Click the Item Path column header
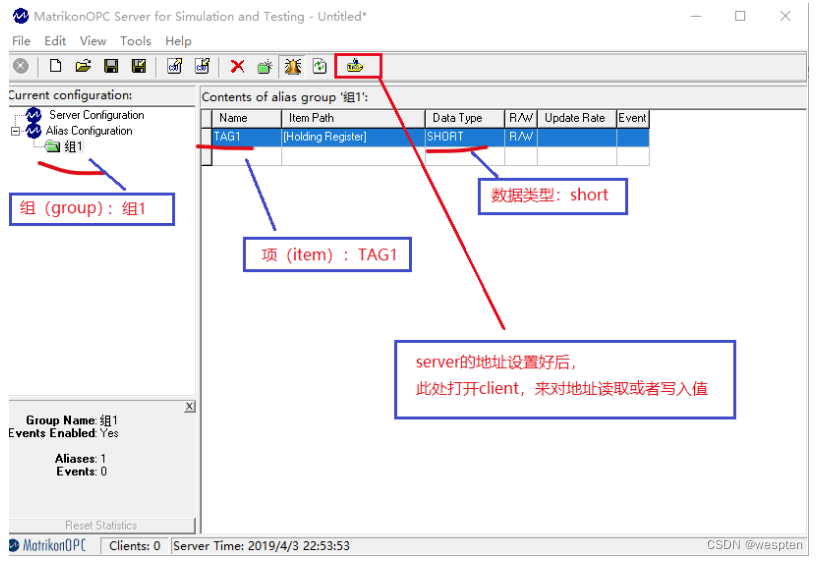The image size is (818, 561). tap(353, 118)
